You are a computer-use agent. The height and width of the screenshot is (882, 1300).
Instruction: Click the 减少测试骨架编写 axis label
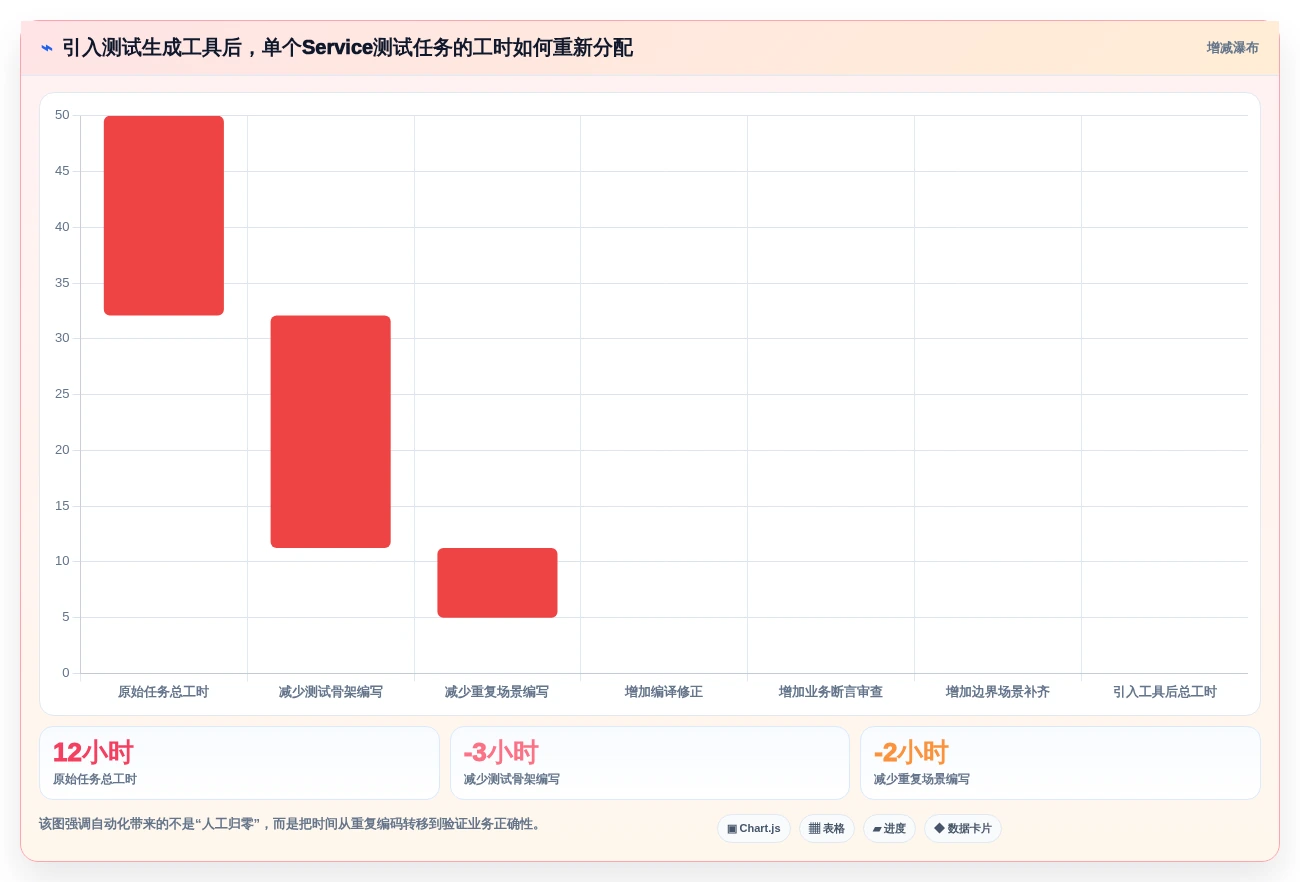pyautogui.click(x=331, y=692)
